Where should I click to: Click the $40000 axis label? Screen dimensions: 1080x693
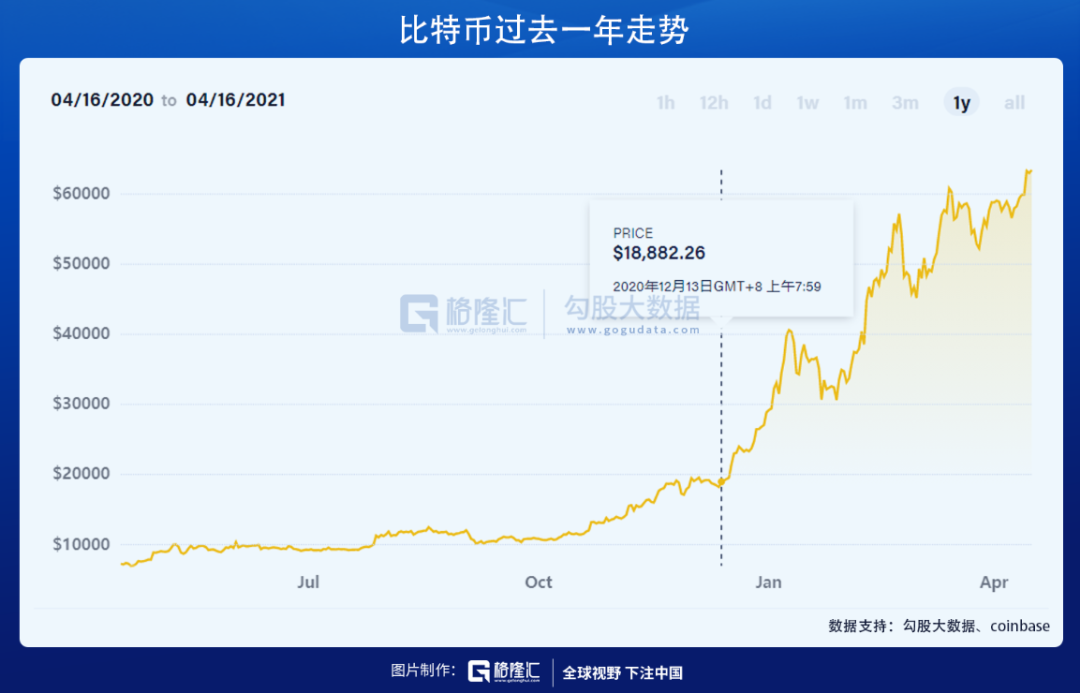[81, 334]
